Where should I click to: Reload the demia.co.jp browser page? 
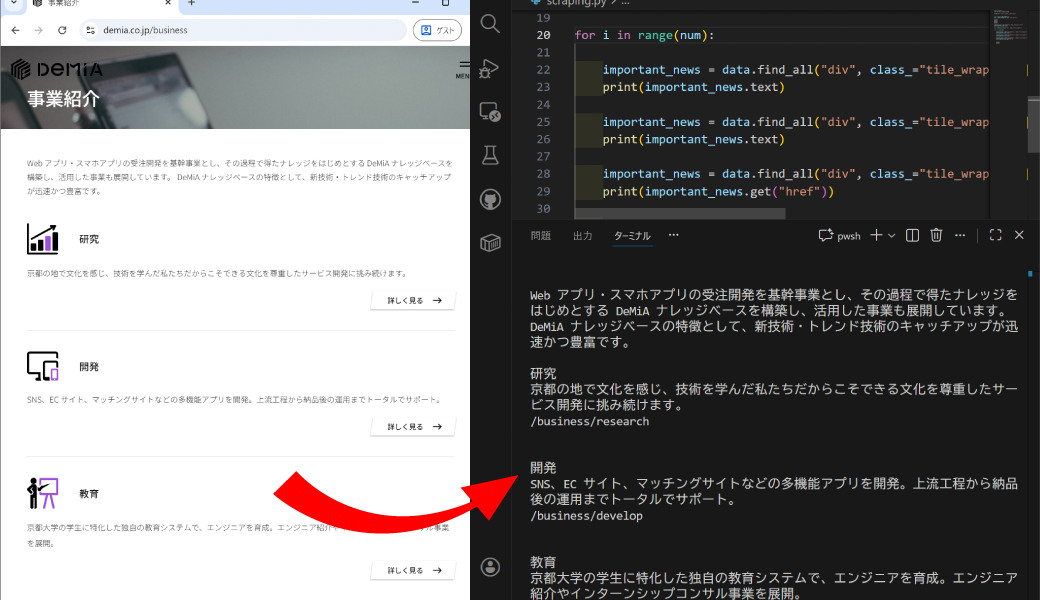62,30
